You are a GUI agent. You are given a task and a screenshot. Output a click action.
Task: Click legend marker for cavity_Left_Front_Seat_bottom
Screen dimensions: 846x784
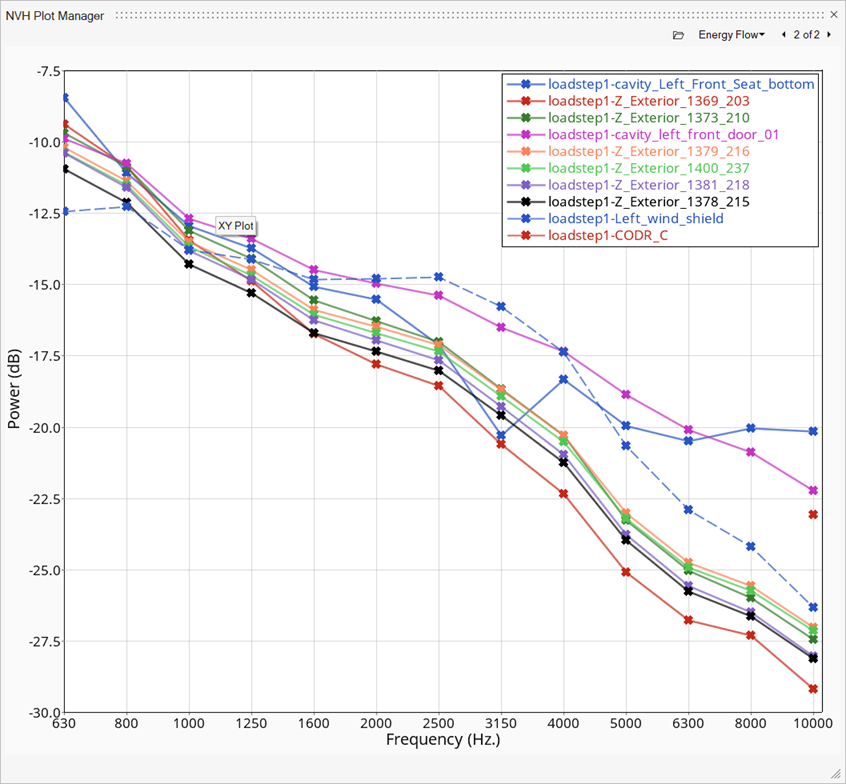pyautogui.click(x=524, y=84)
